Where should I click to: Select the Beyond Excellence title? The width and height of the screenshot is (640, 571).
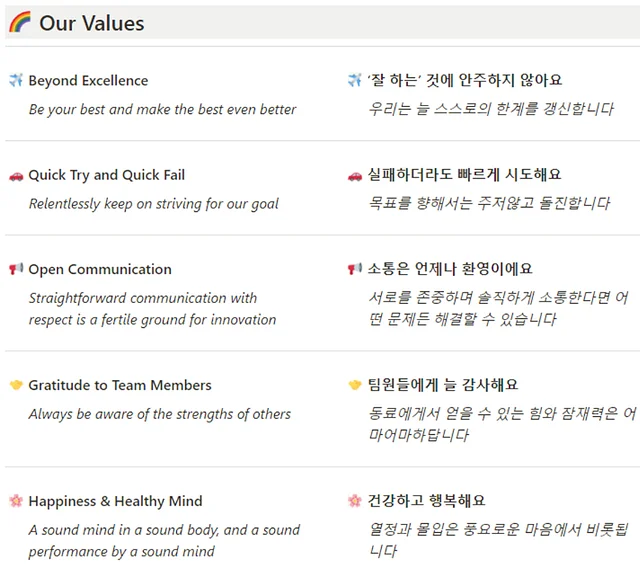click(88, 81)
